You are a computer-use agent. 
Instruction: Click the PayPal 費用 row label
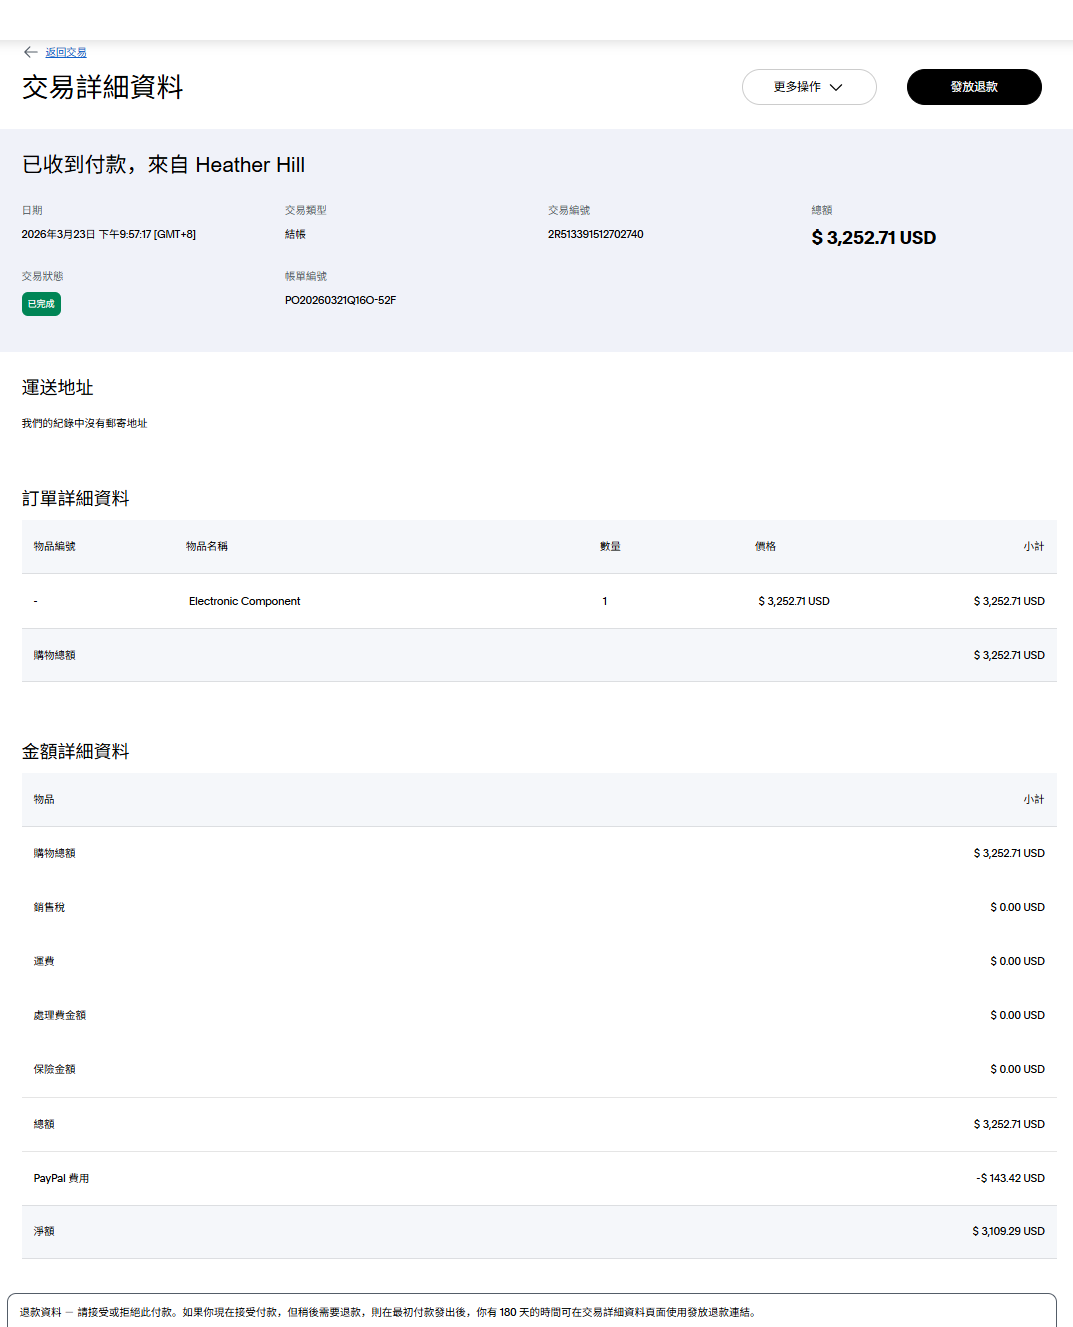click(61, 1178)
